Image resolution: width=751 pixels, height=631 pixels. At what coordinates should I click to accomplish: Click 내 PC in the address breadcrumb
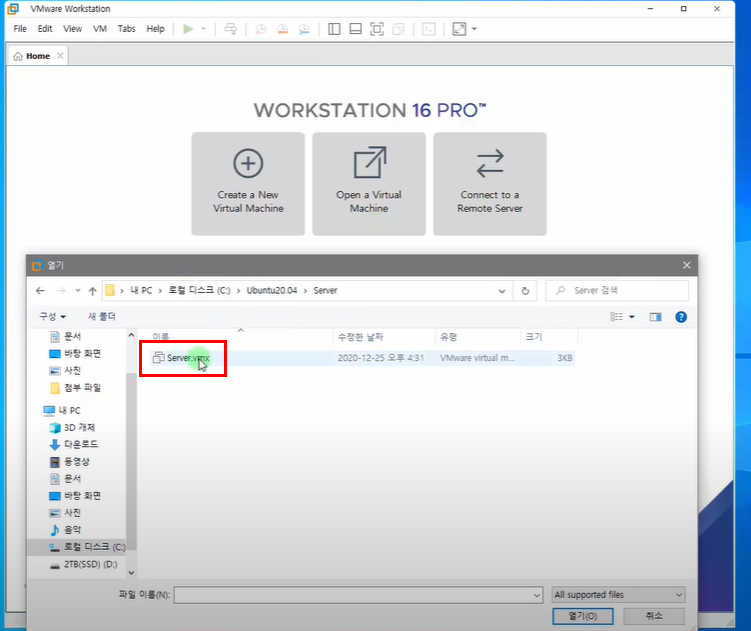click(141, 290)
